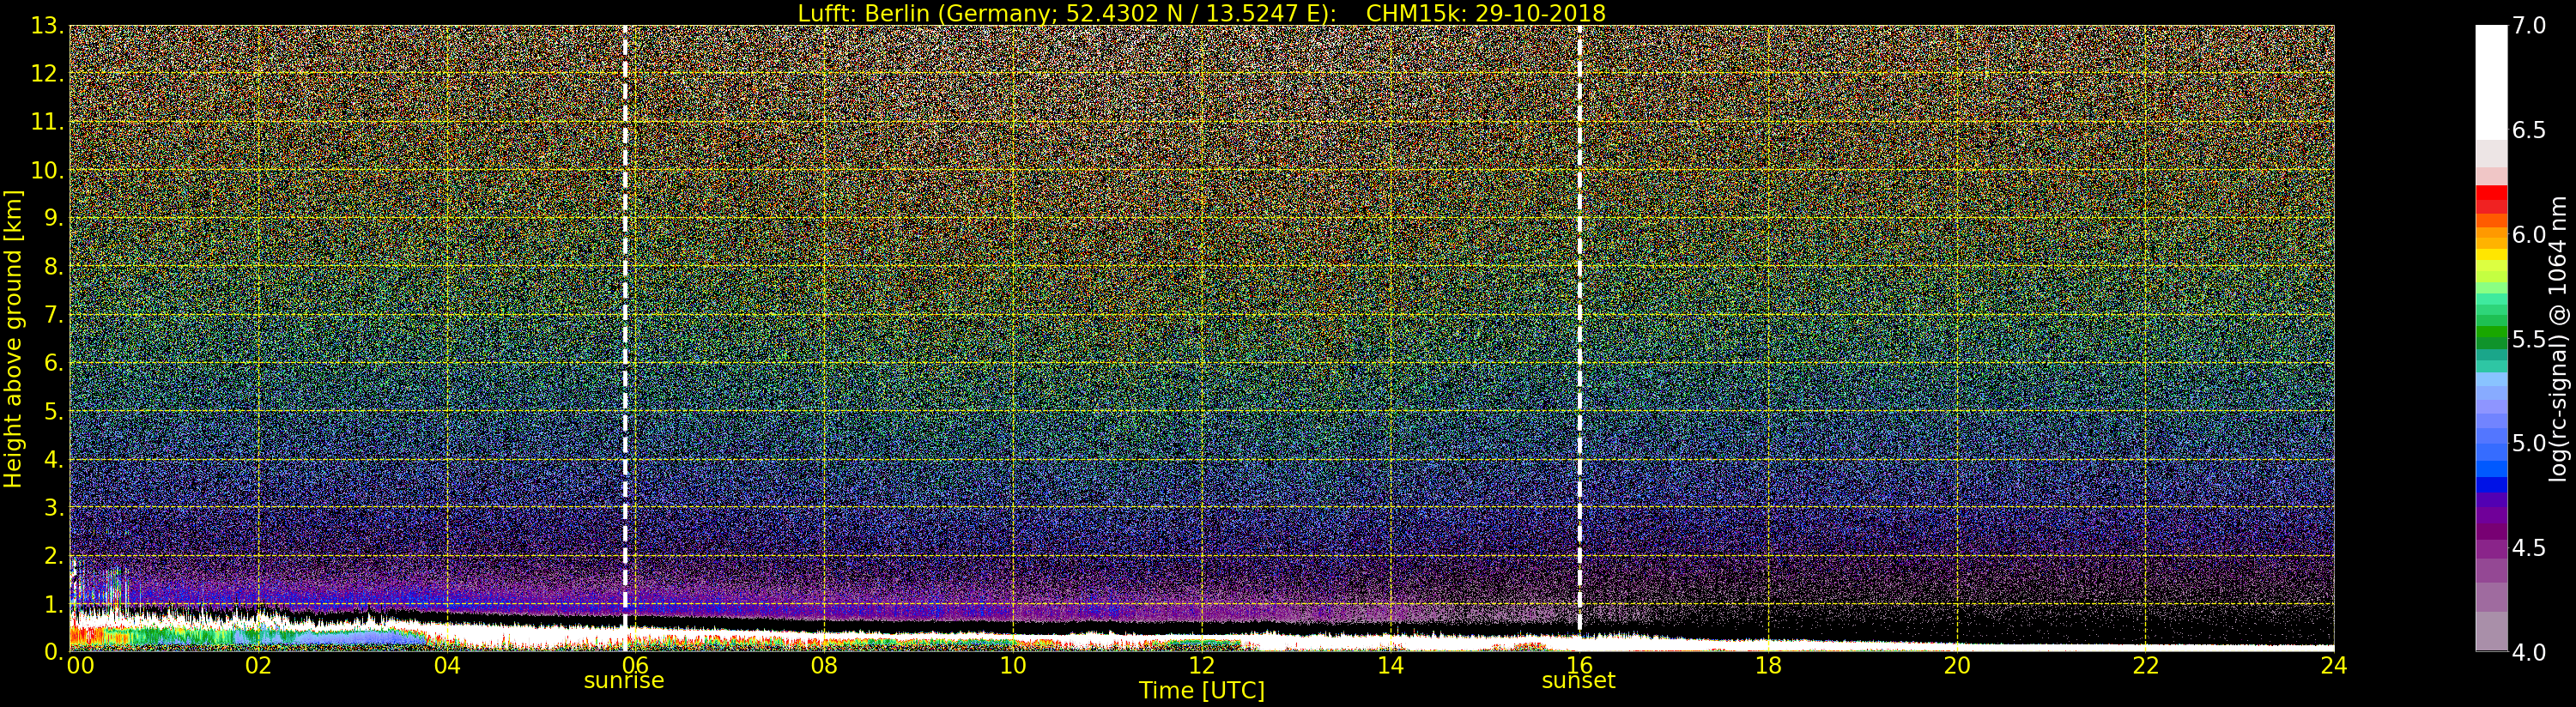This screenshot has width=2576, height=707.
Task: Click the colorbar '7.0' value label
Action: 2529,26
